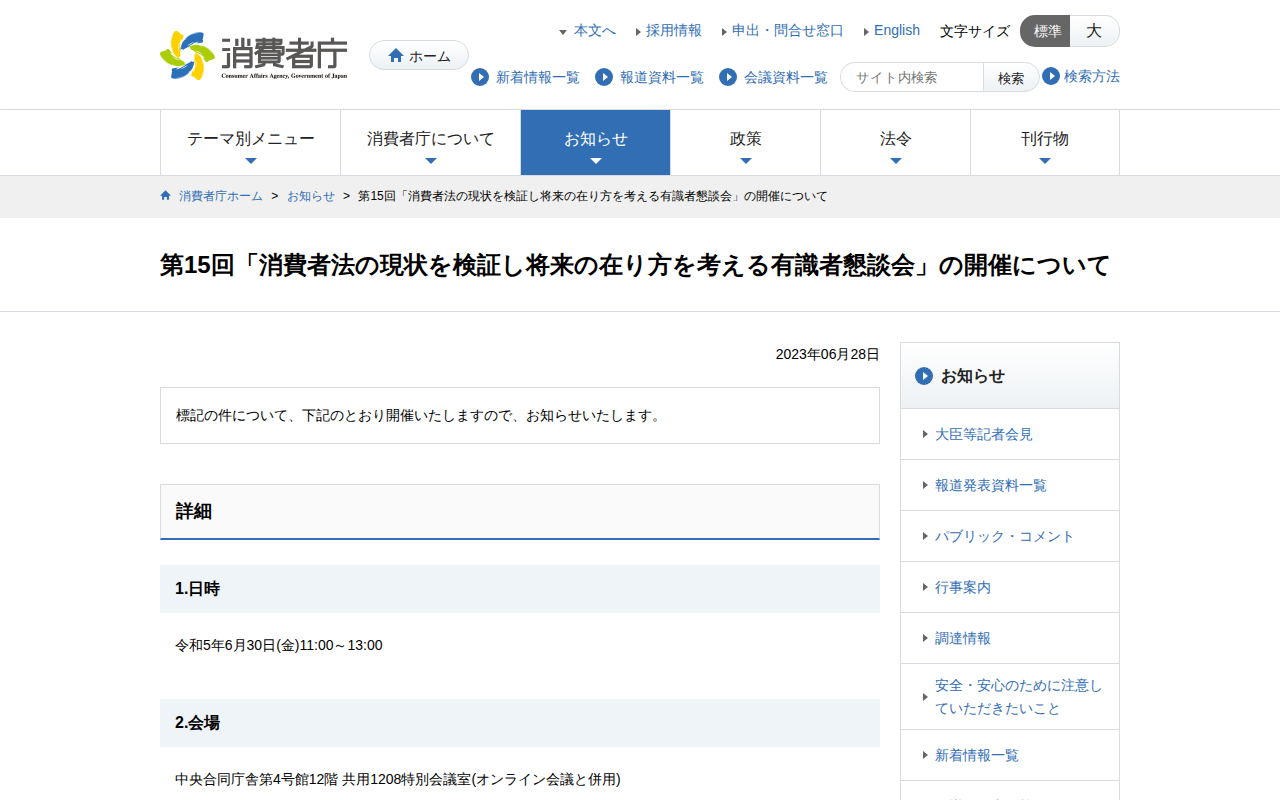This screenshot has width=1280, height=800.
Task: Switch to English site
Action: point(897,31)
